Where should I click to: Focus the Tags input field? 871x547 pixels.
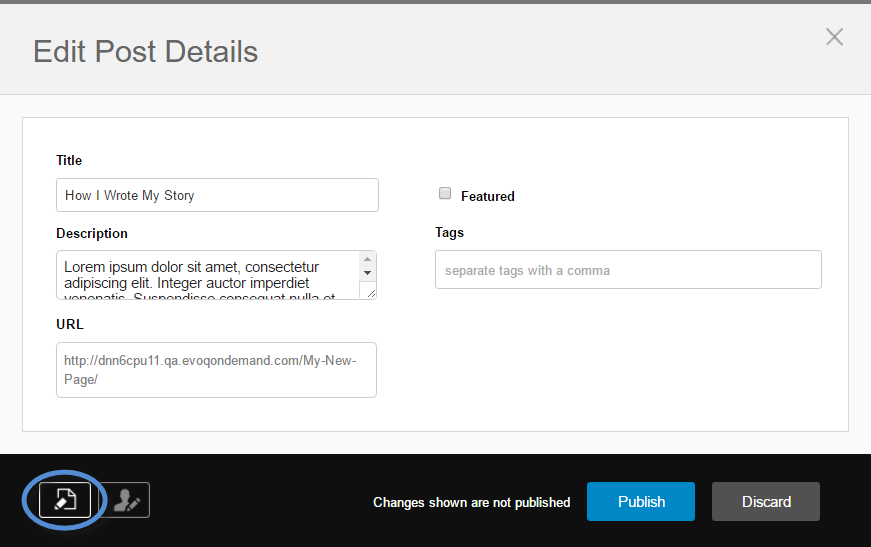coord(628,270)
